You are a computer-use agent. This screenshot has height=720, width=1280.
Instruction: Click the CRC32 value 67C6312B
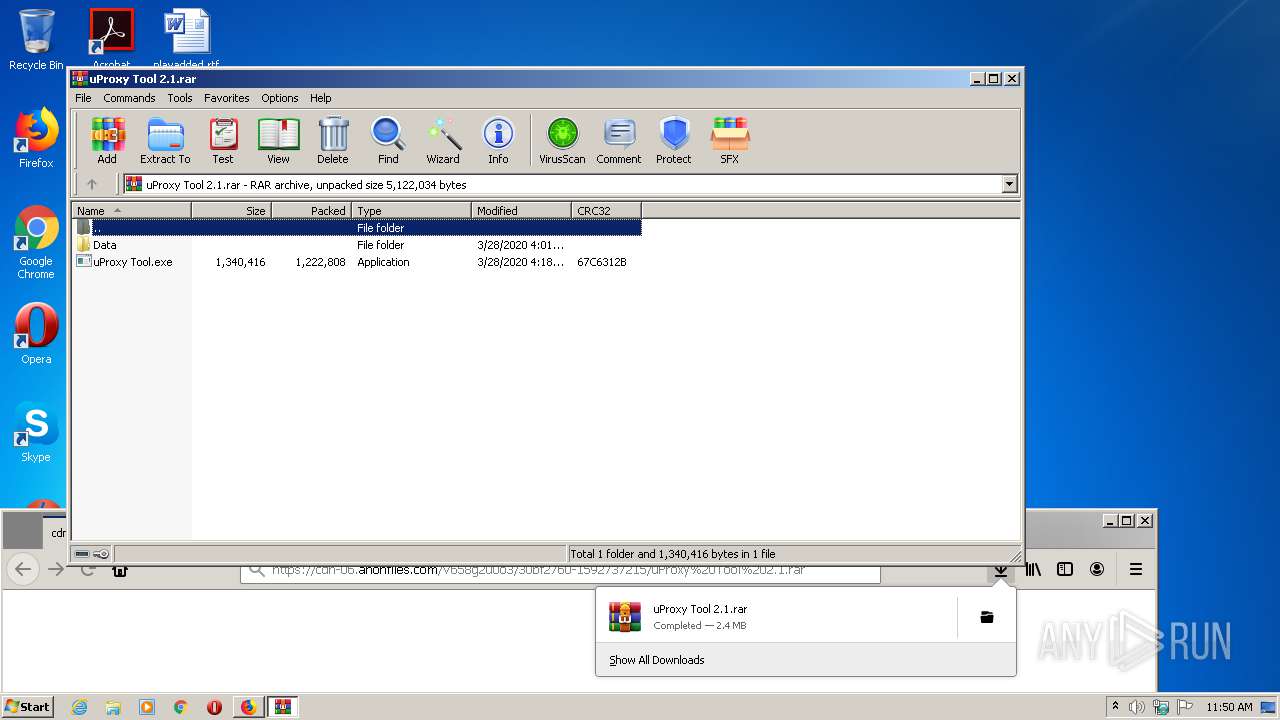pos(601,262)
